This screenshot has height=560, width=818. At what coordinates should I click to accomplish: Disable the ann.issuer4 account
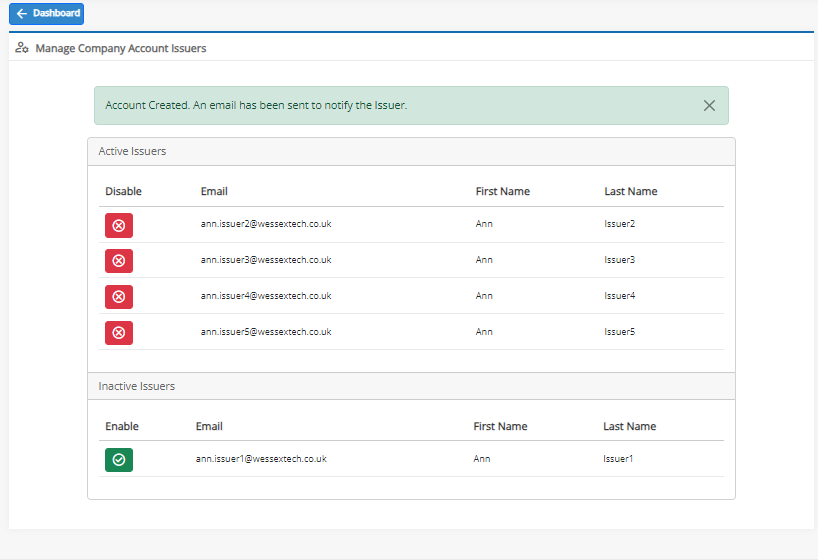click(x=119, y=296)
